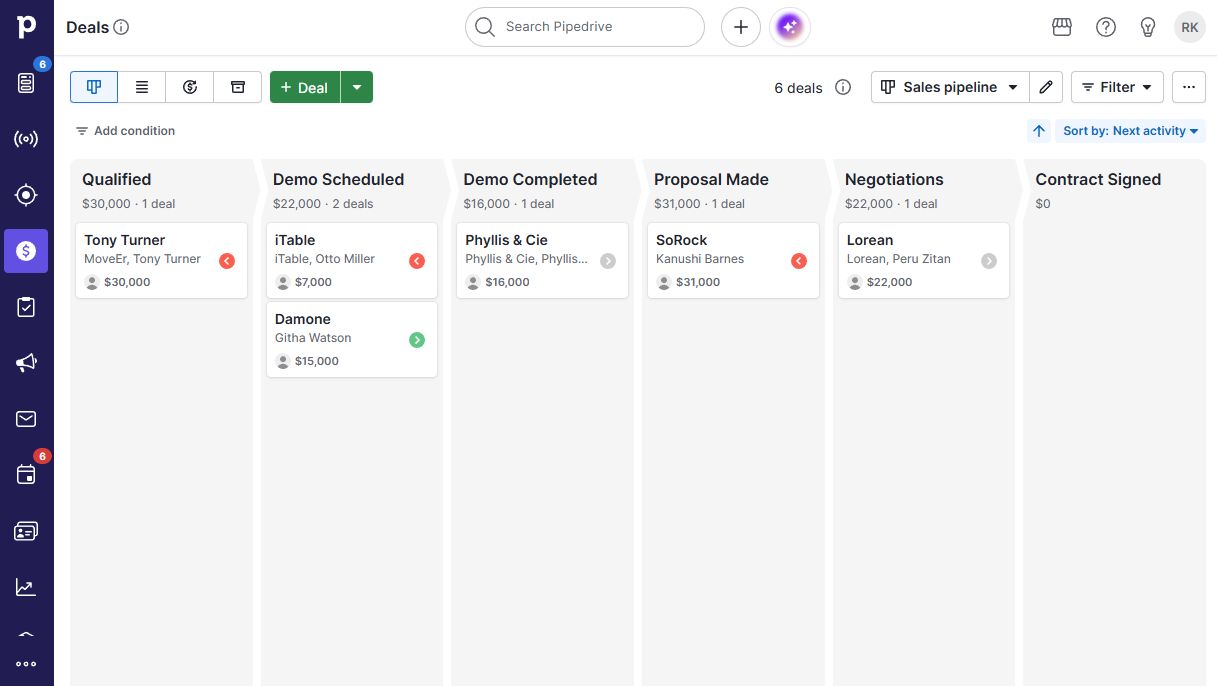Edit the pipeline using the pencil icon
Viewport: 1217px width, 686px height.
(x=1046, y=87)
